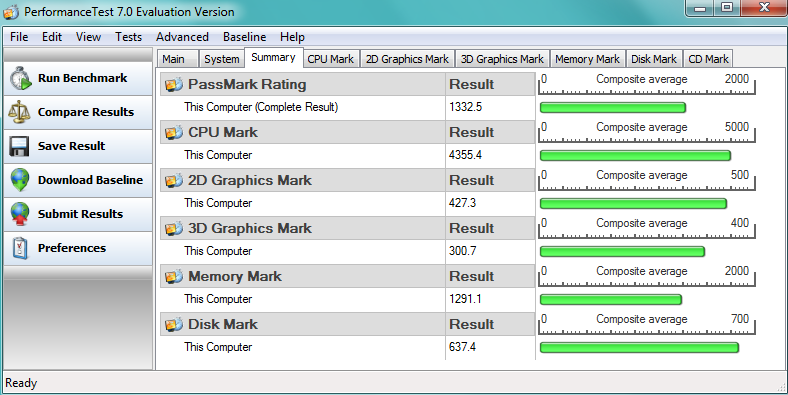Click the Run Benchmark stopwatch icon
Image resolution: width=788 pixels, height=395 pixels.
coord(21,78)
